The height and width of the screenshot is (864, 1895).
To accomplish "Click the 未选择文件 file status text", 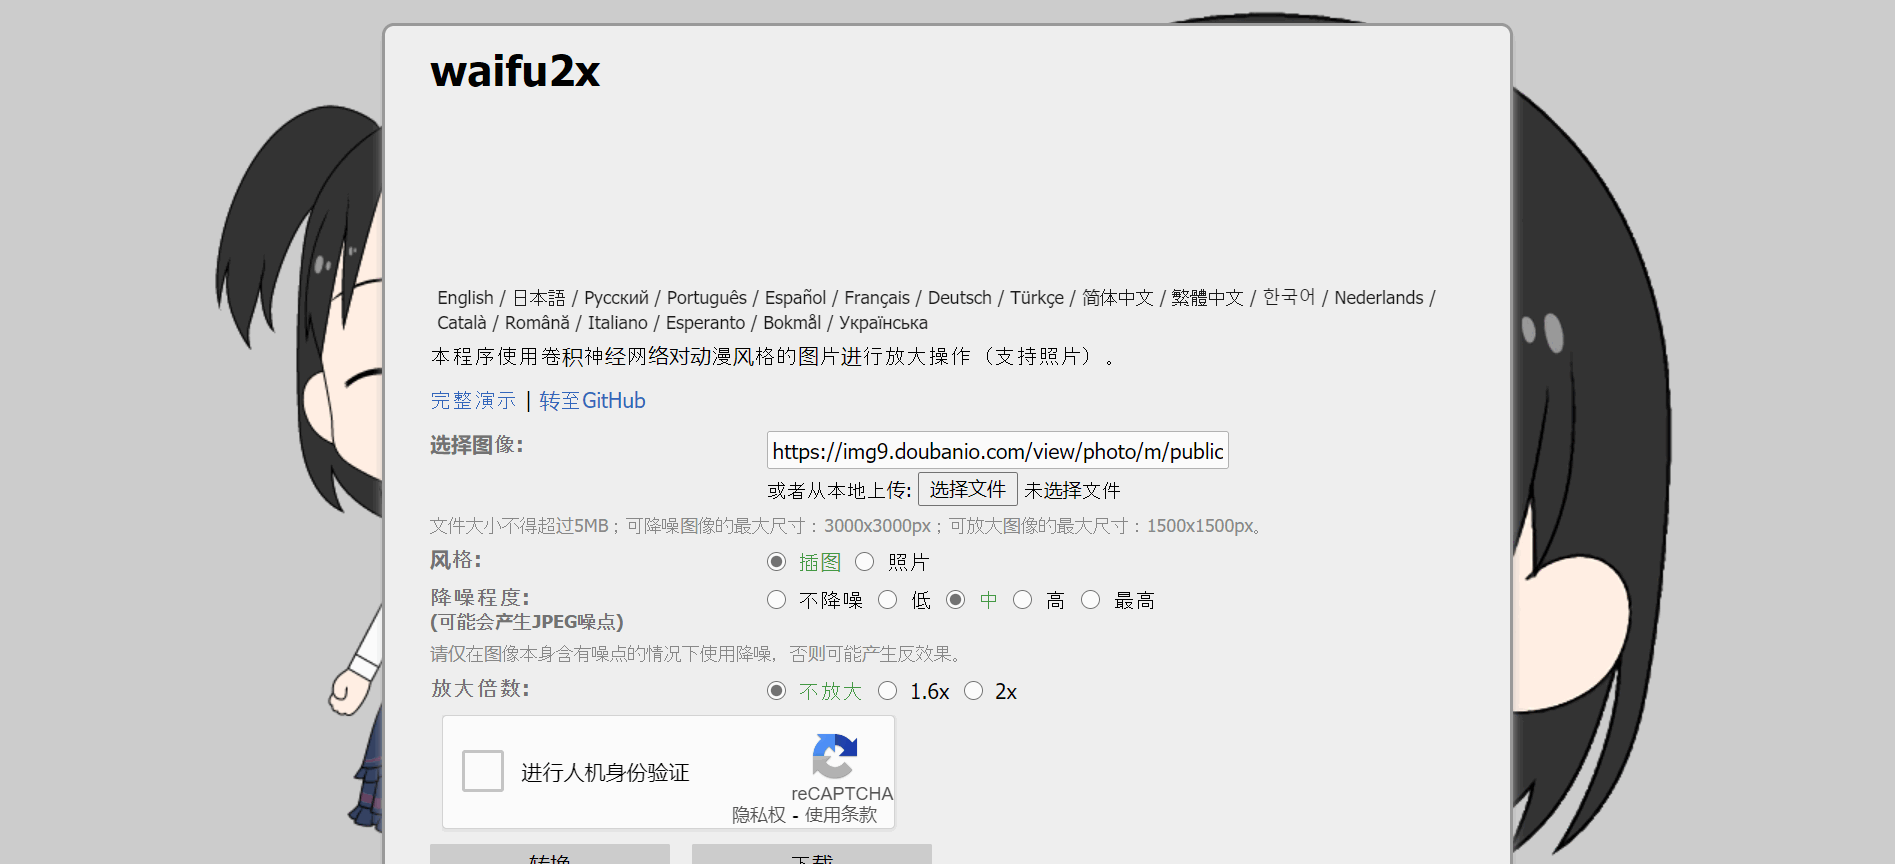I will point(1072,491).
